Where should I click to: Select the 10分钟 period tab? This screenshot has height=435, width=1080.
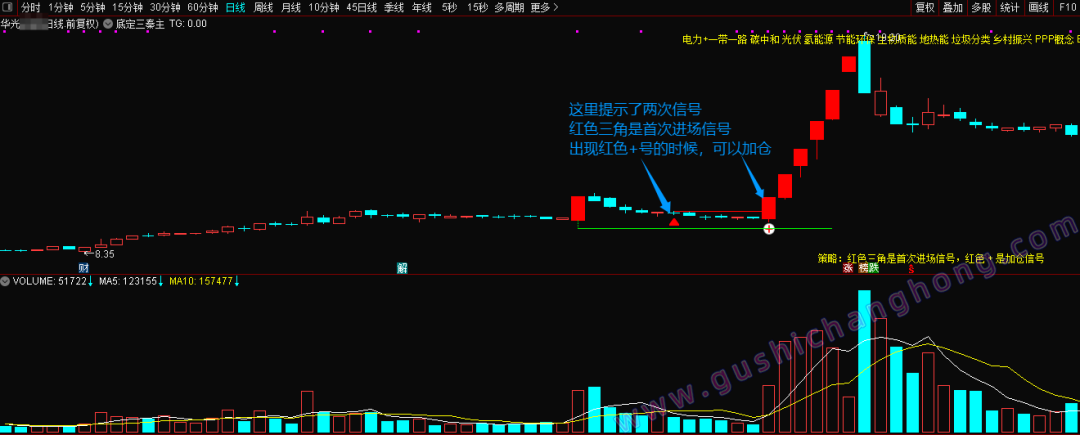324,8
